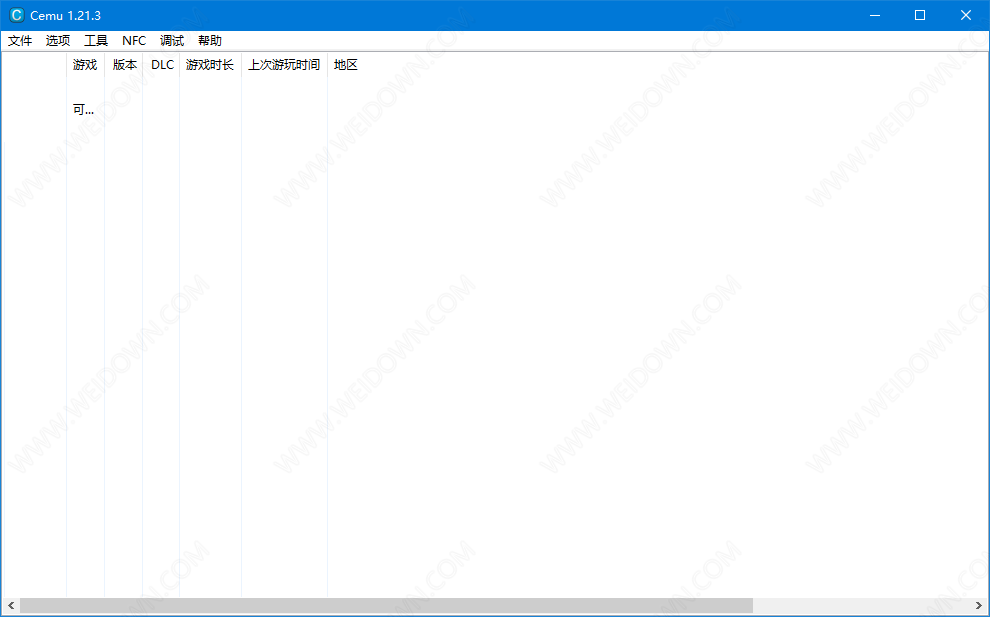Select the truncated 可... entry in game list
The height and width of the screenshot is (617, 990).
tap(83, 110)
